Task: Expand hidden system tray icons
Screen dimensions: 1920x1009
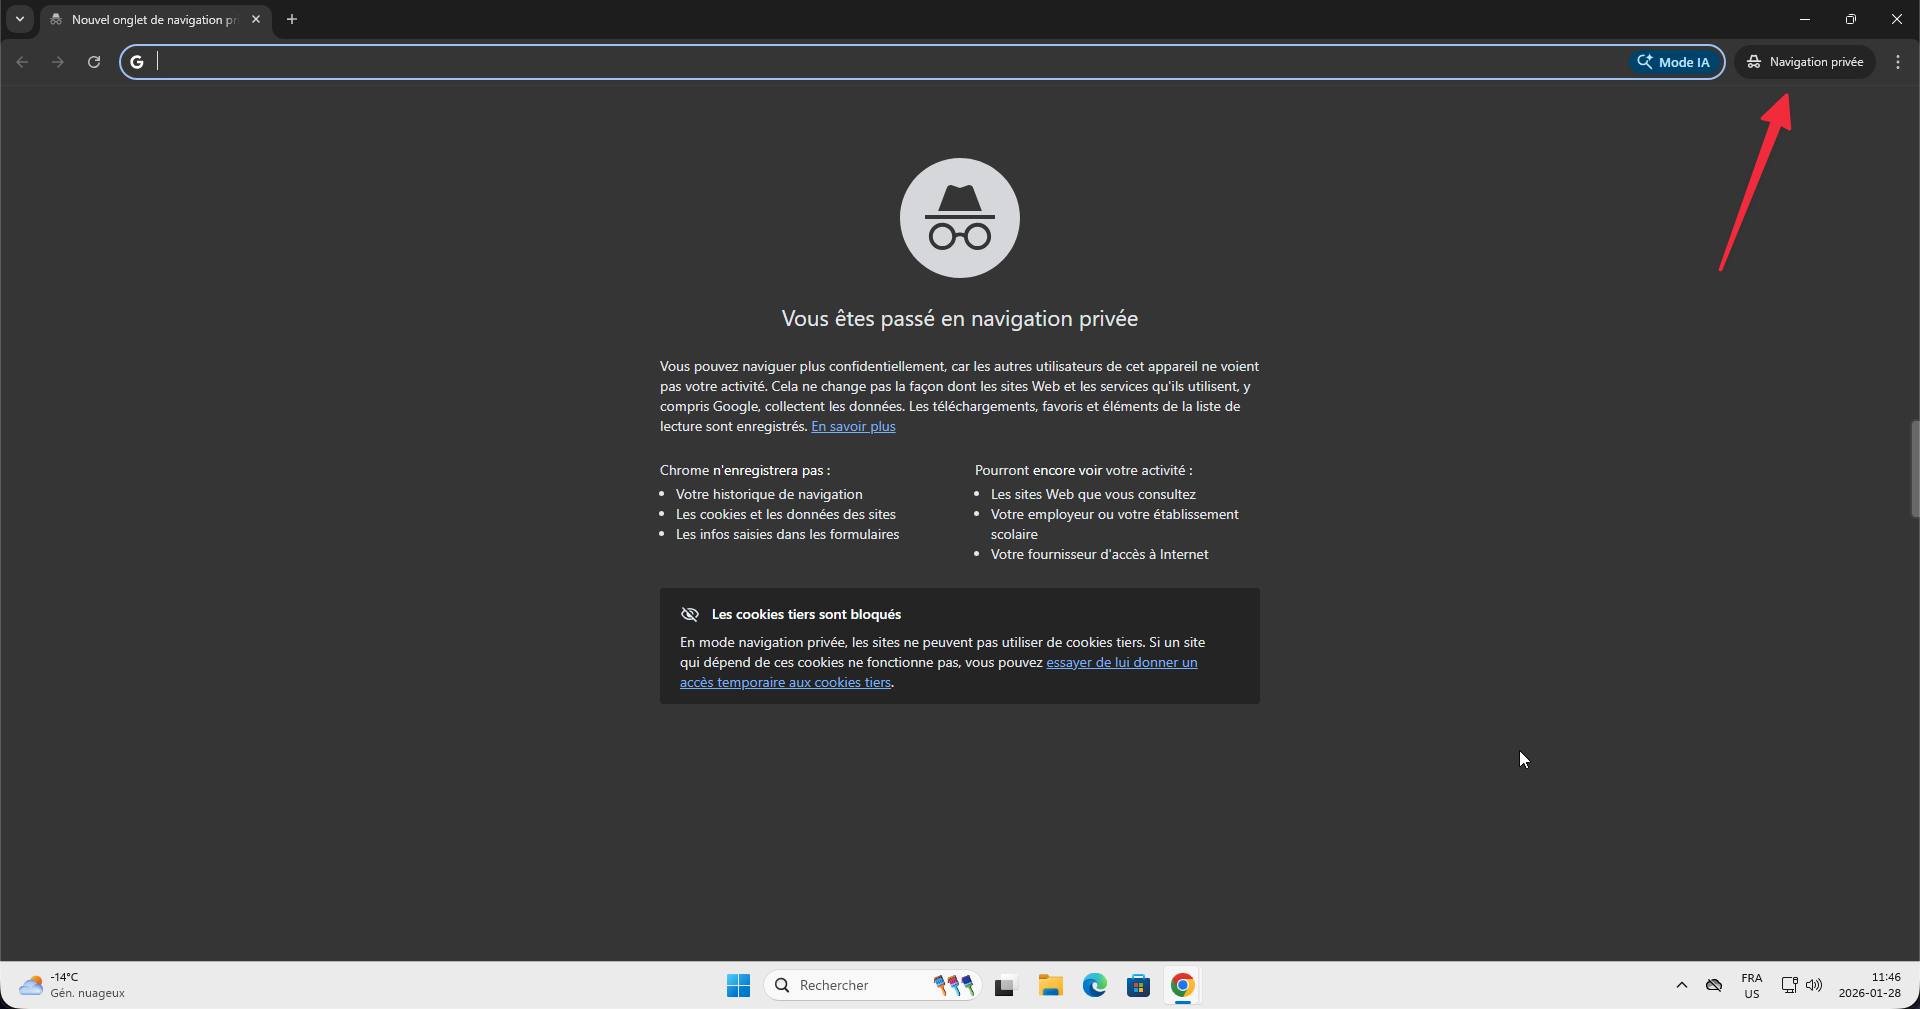Action: pyautogui.click(x=1682, y=985)
